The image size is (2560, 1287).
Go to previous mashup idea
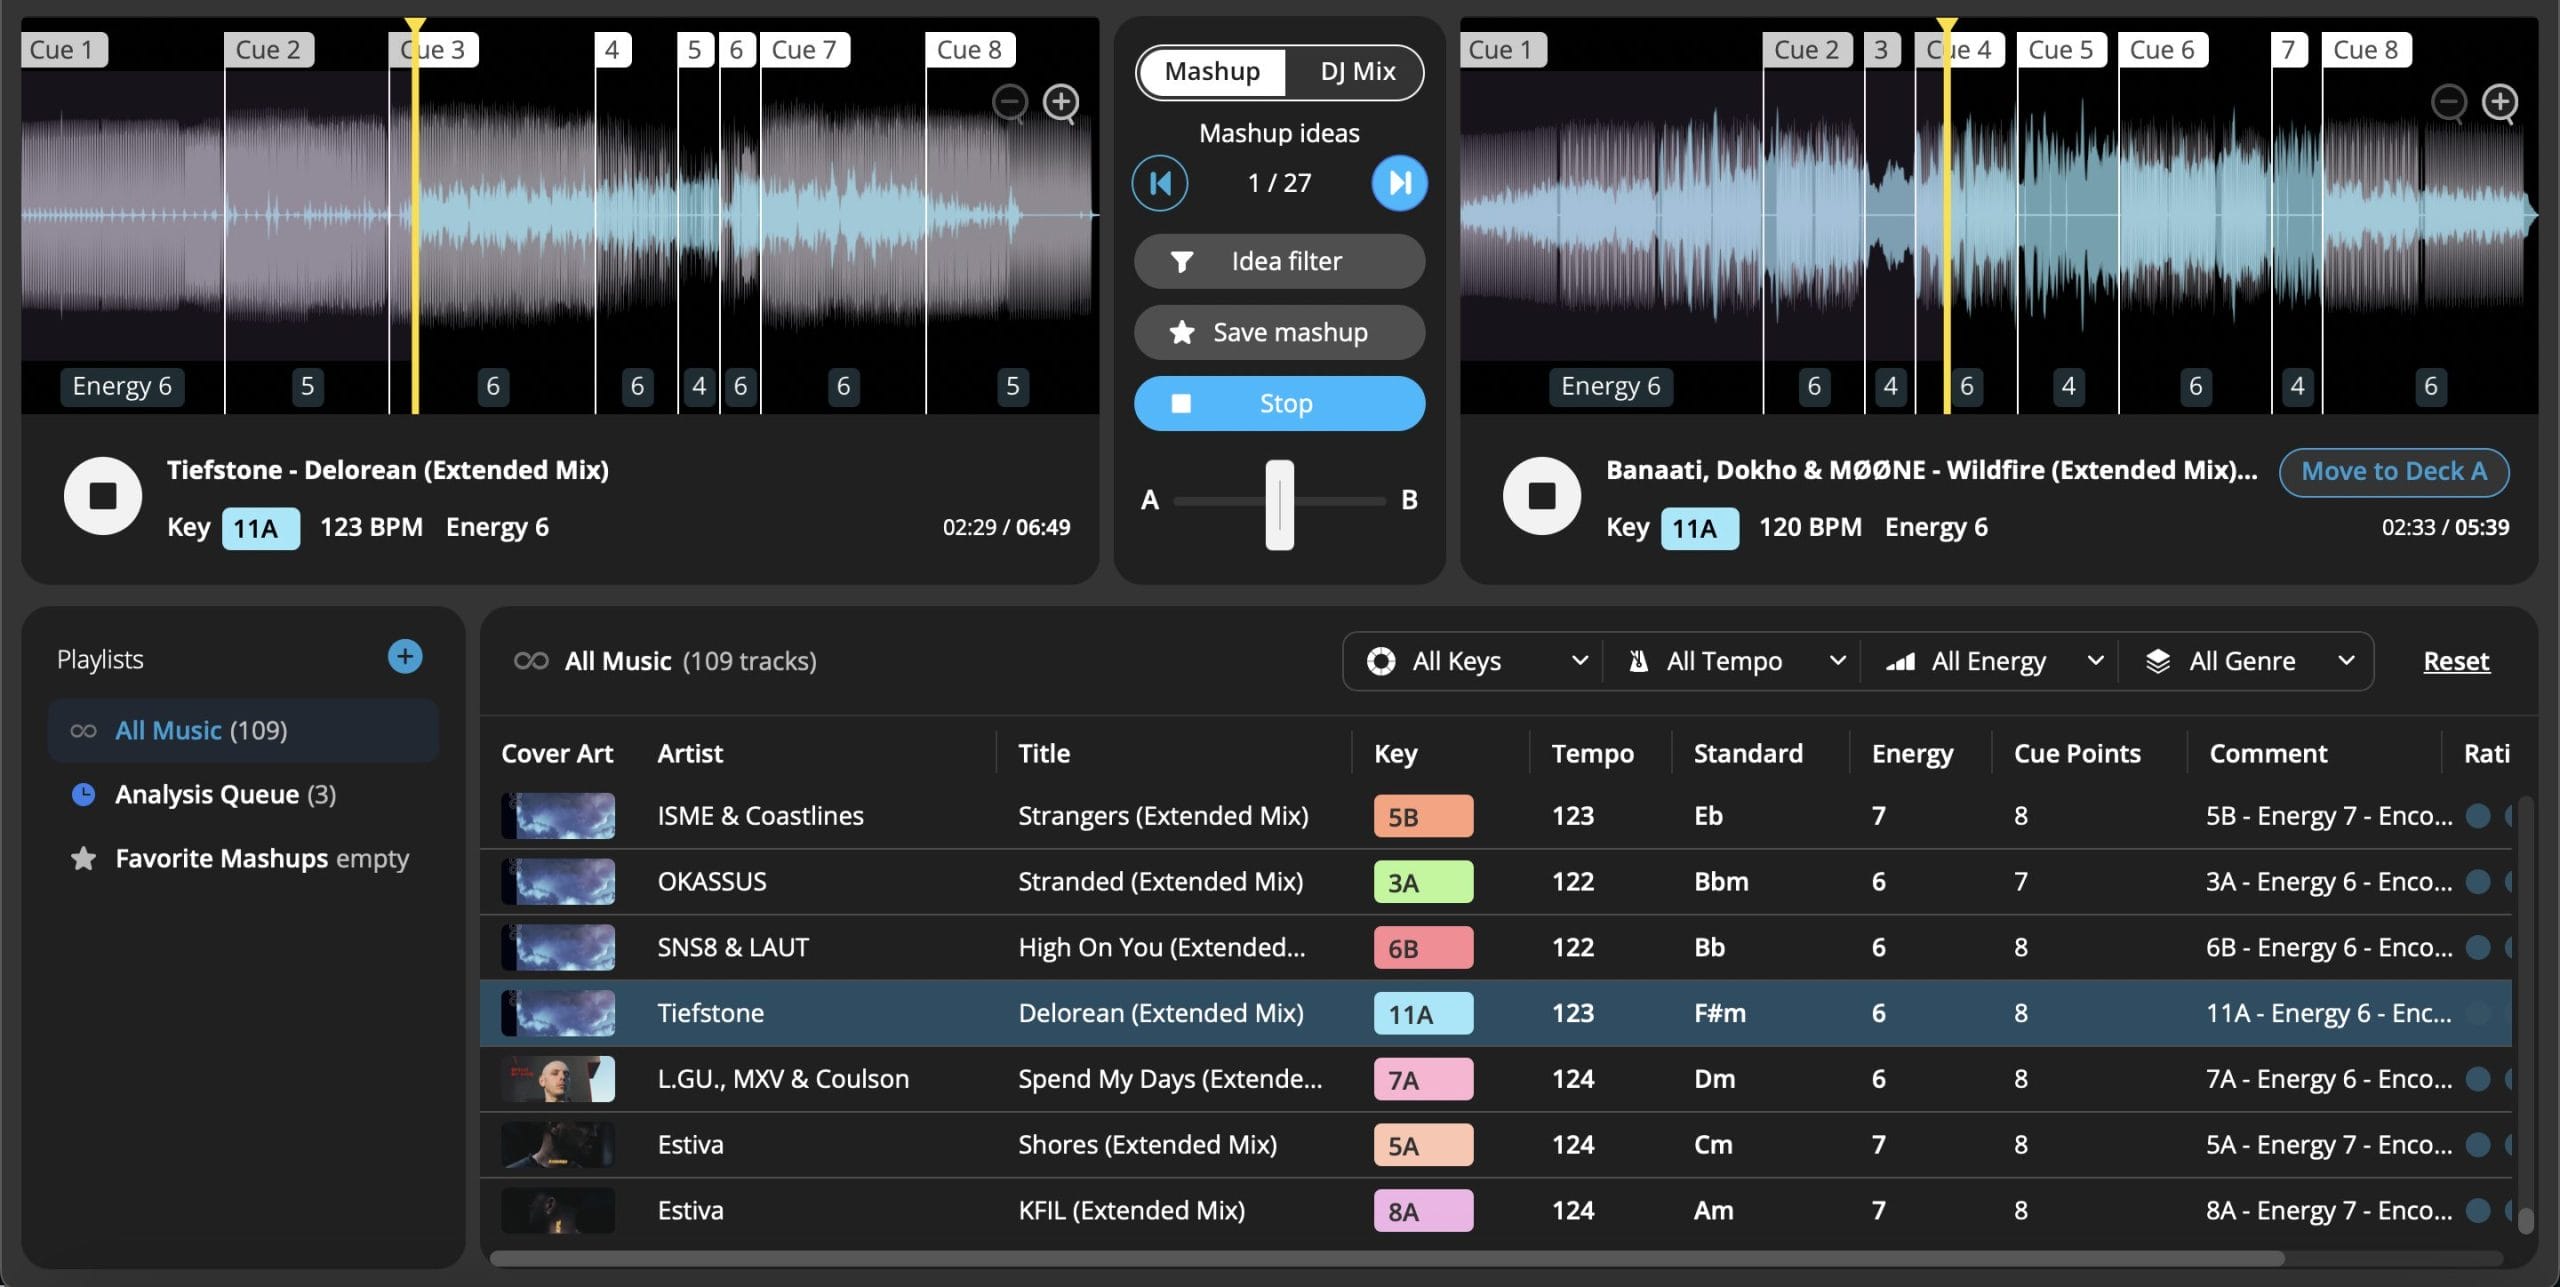(1160, 183)
